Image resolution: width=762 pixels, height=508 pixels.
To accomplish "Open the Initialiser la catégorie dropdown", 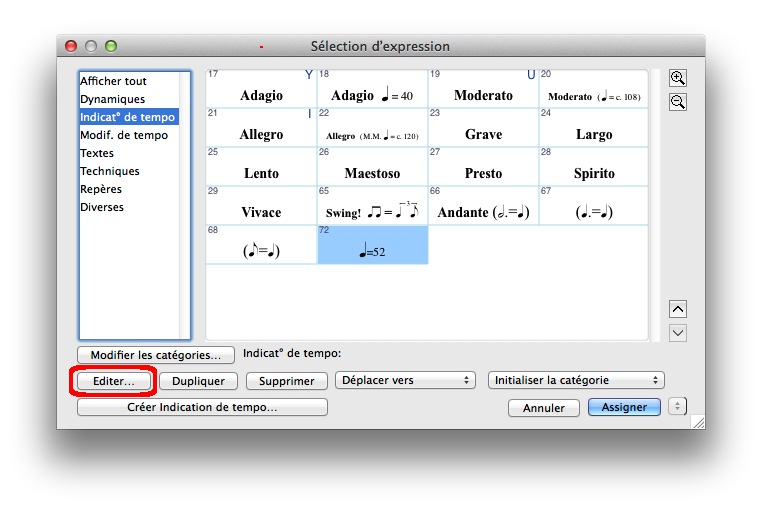I will (576, 380).
